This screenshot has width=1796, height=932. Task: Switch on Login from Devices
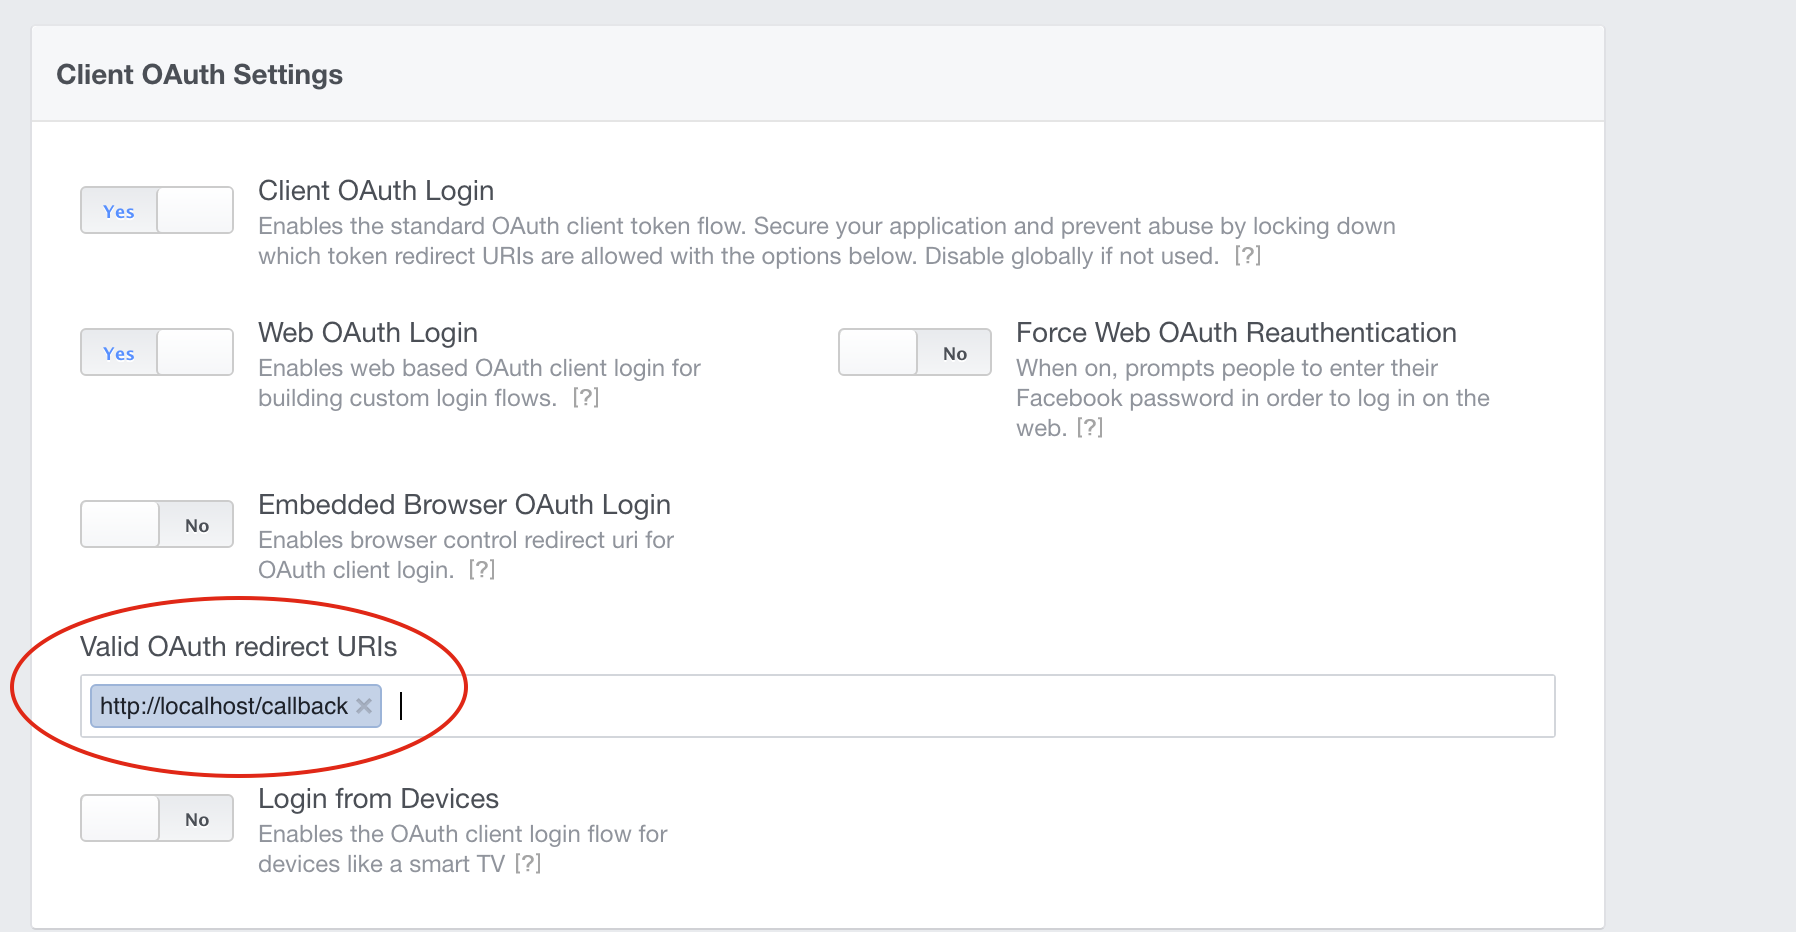(157, 818)
